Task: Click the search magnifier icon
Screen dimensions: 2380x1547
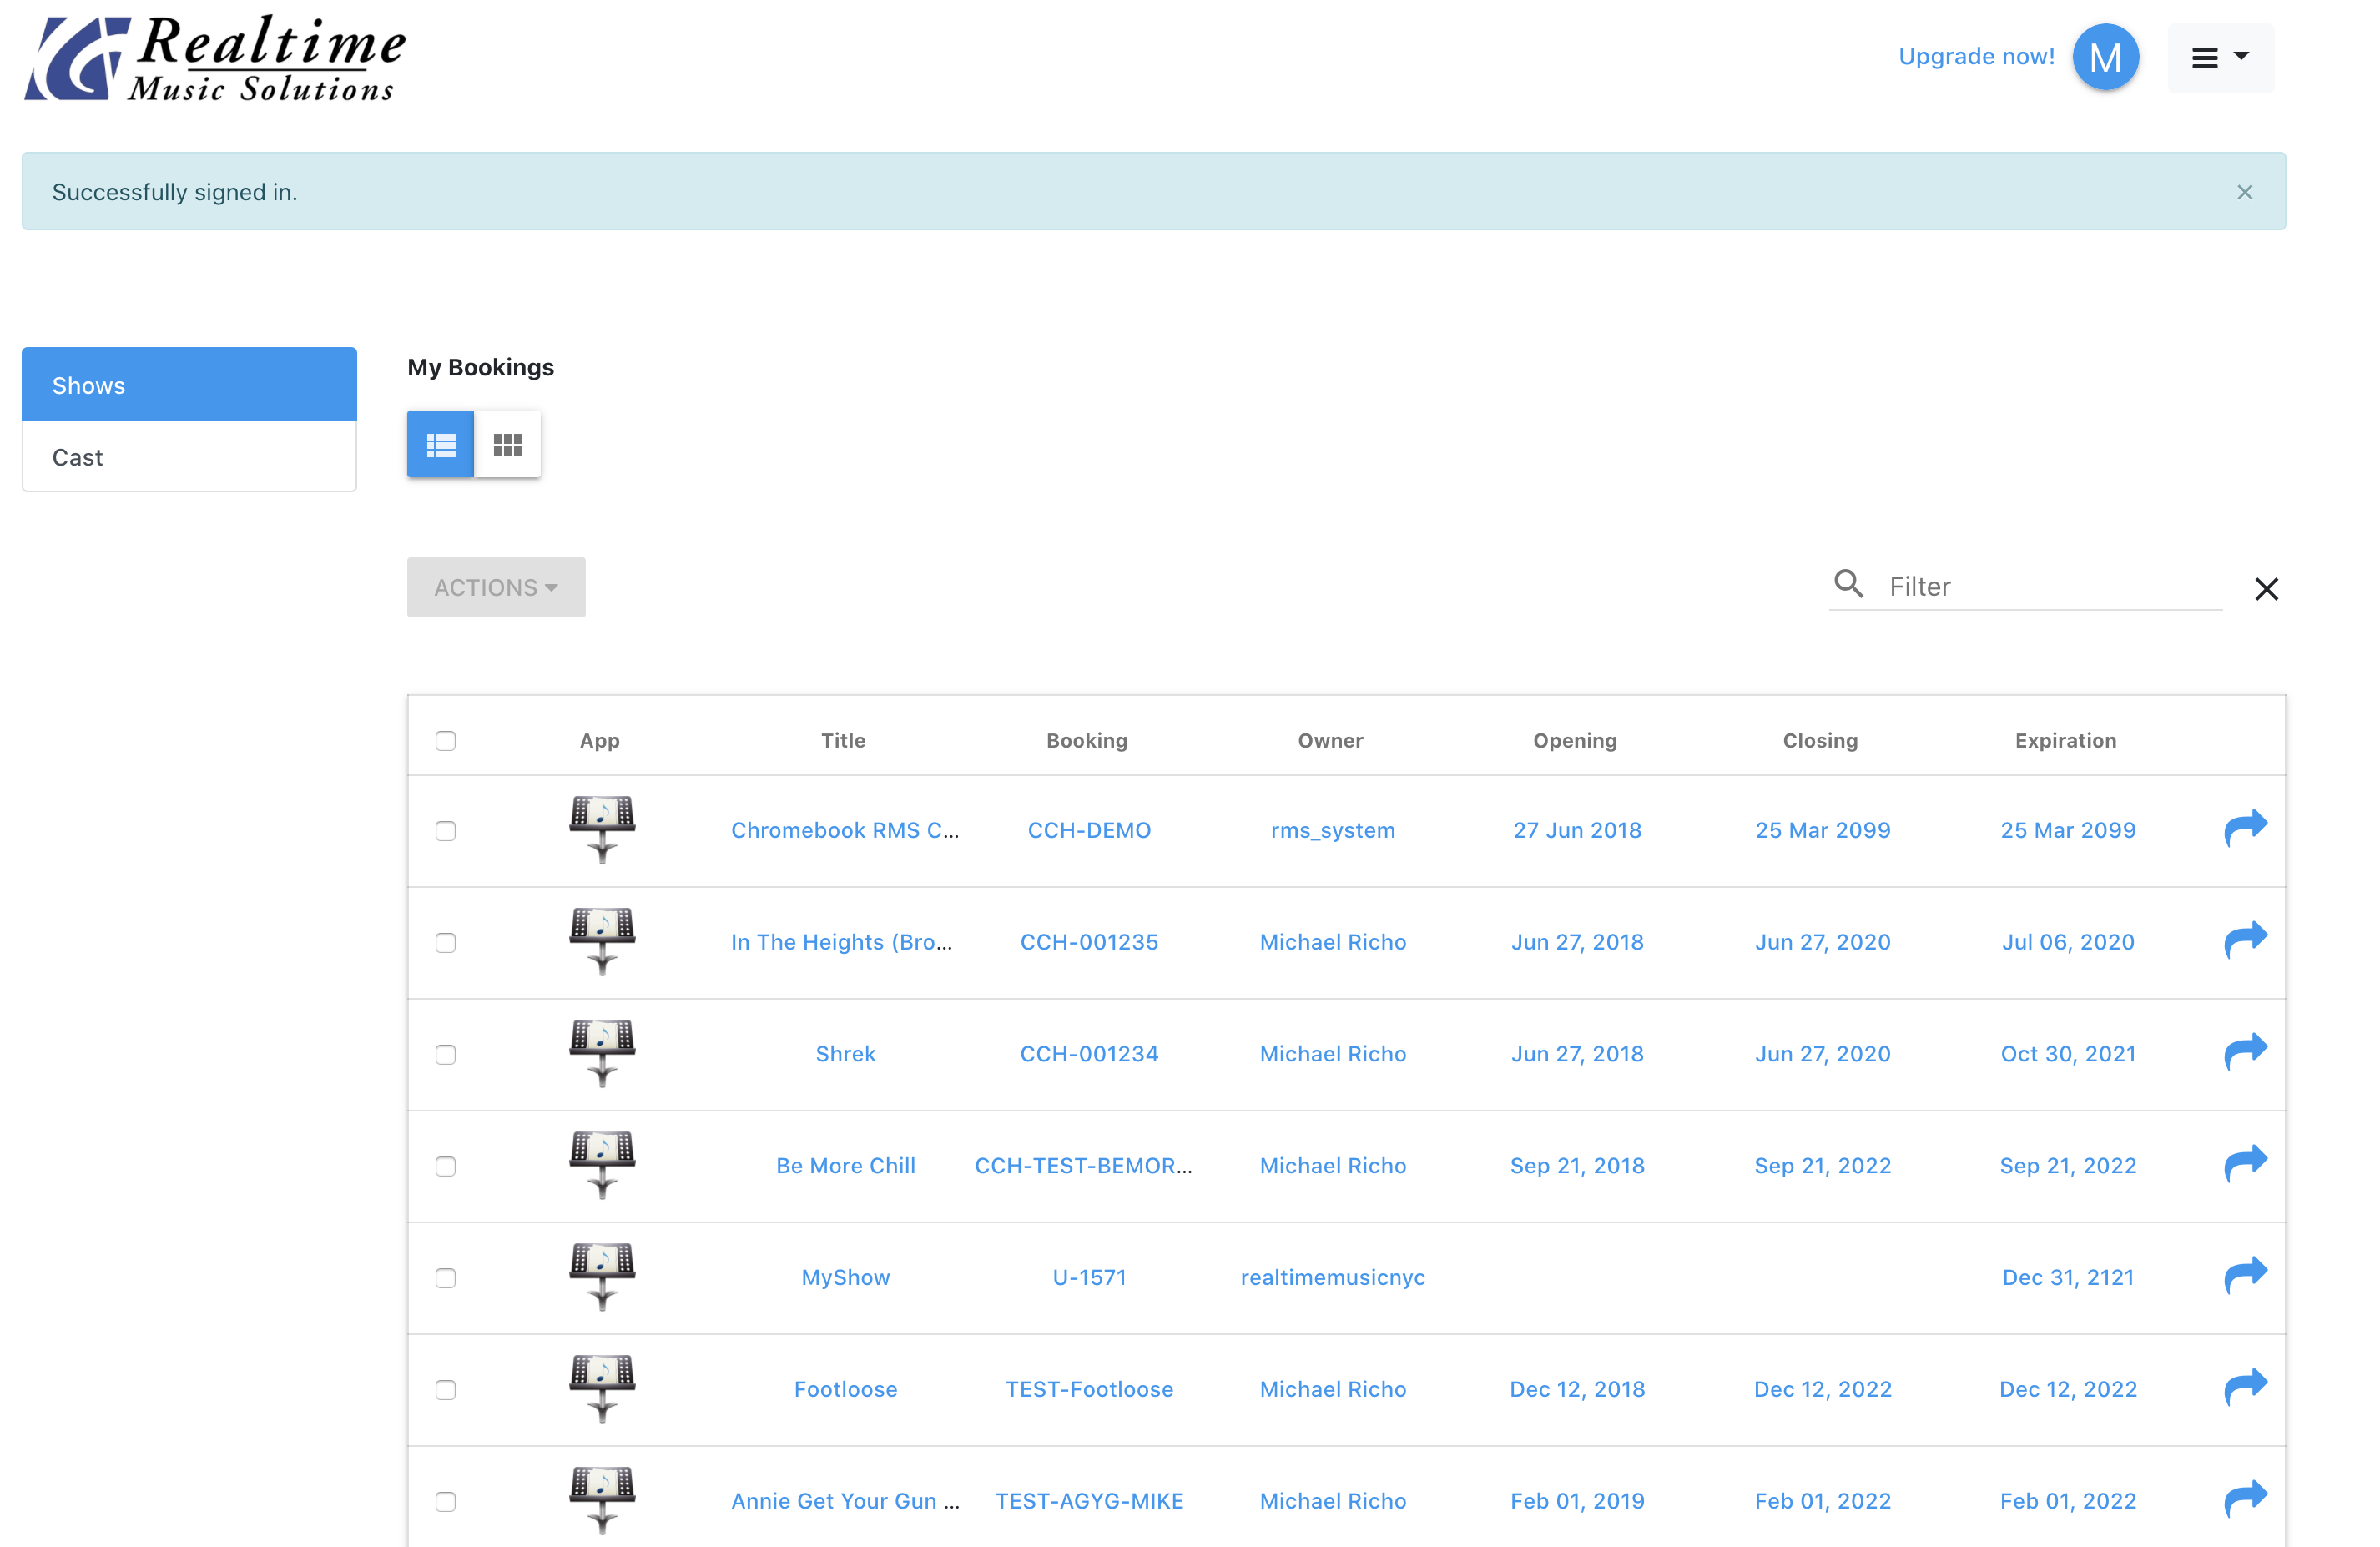Action: [1848, 584]
